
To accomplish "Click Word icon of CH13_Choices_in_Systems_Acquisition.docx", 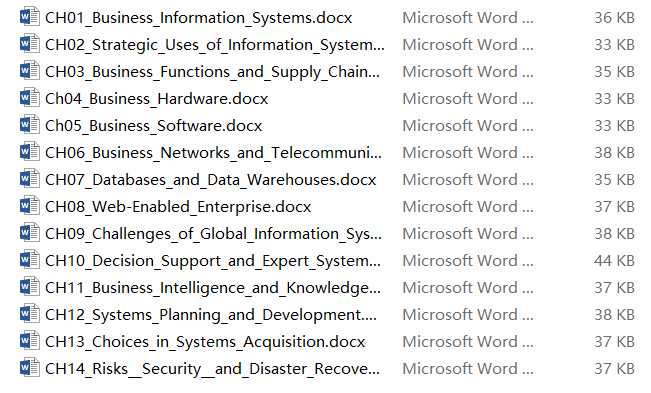I will (30, 341).
